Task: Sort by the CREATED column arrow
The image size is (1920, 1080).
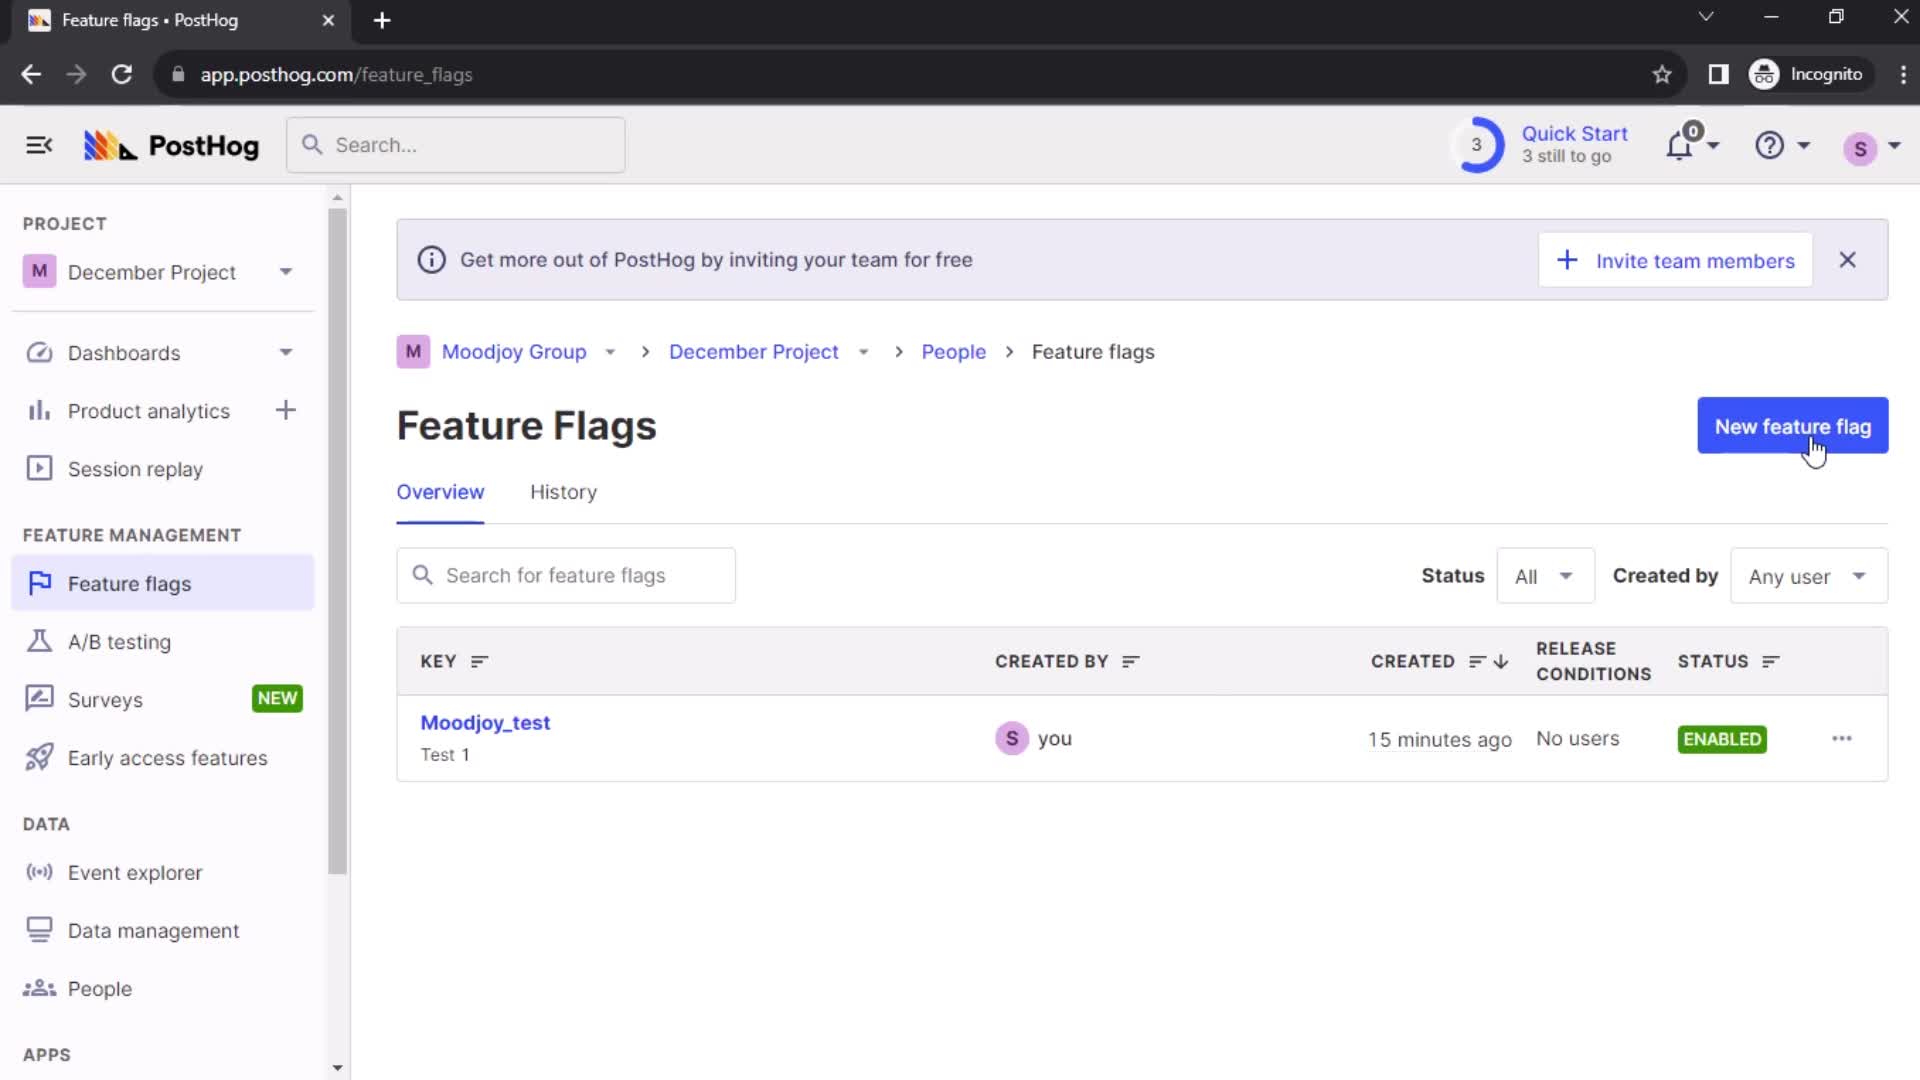Action: (x=1500, y=661)
